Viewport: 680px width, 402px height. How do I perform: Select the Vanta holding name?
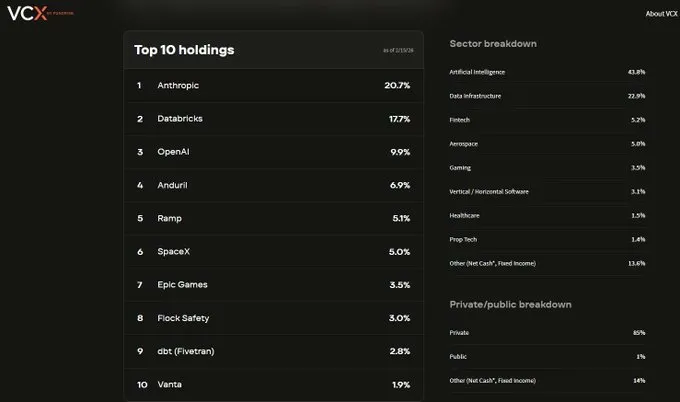[x=169, y=384]
